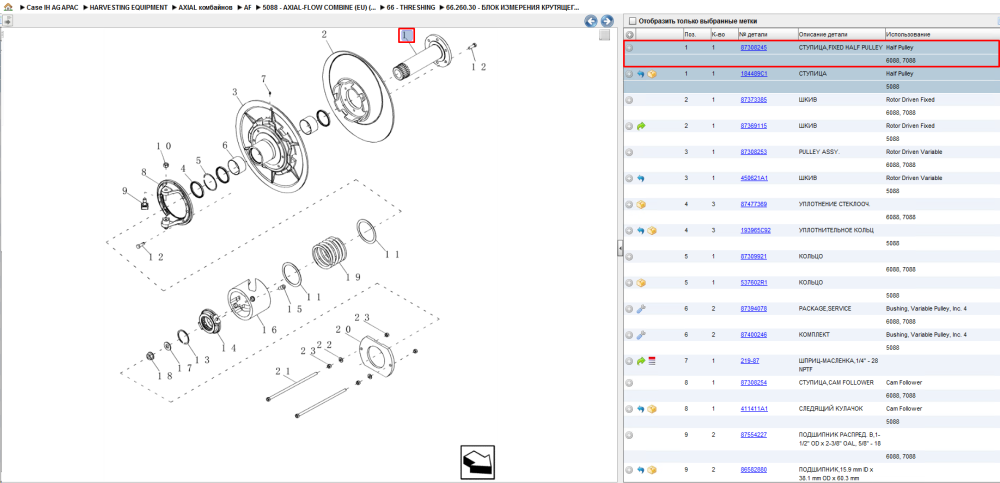The image size is (1000, 483).
Task: Open part link 87308253
Action: [x=753, y=152]
